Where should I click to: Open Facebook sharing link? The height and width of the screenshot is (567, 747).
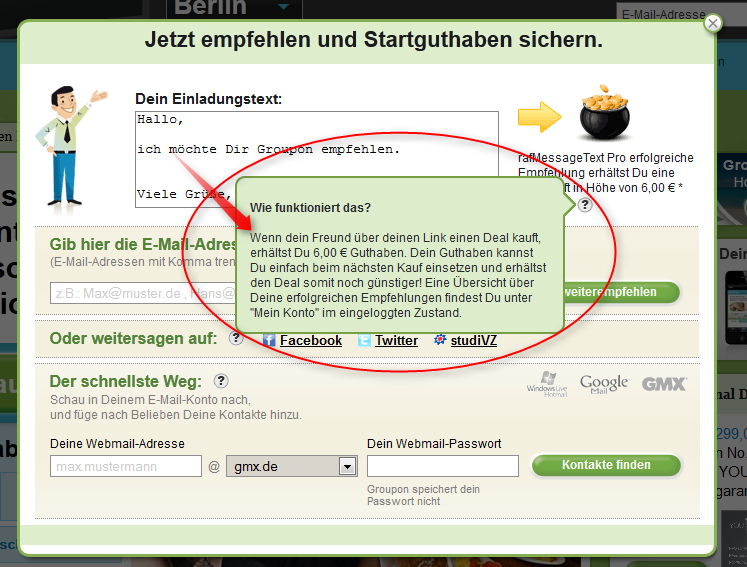click(x=311, y=340)
